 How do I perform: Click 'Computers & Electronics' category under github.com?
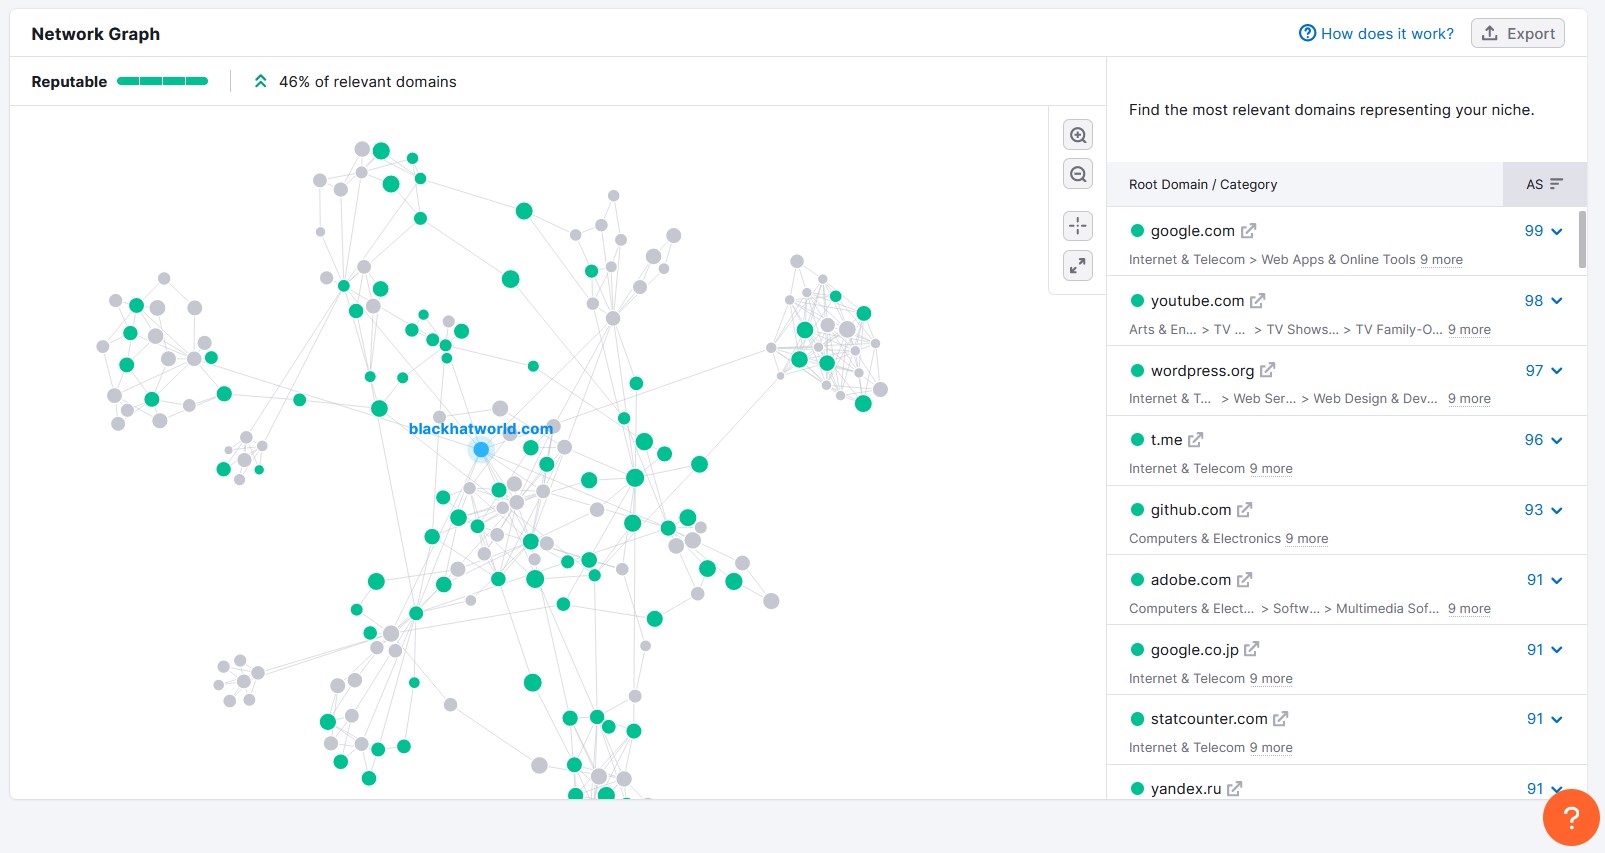click(1205, 539)
